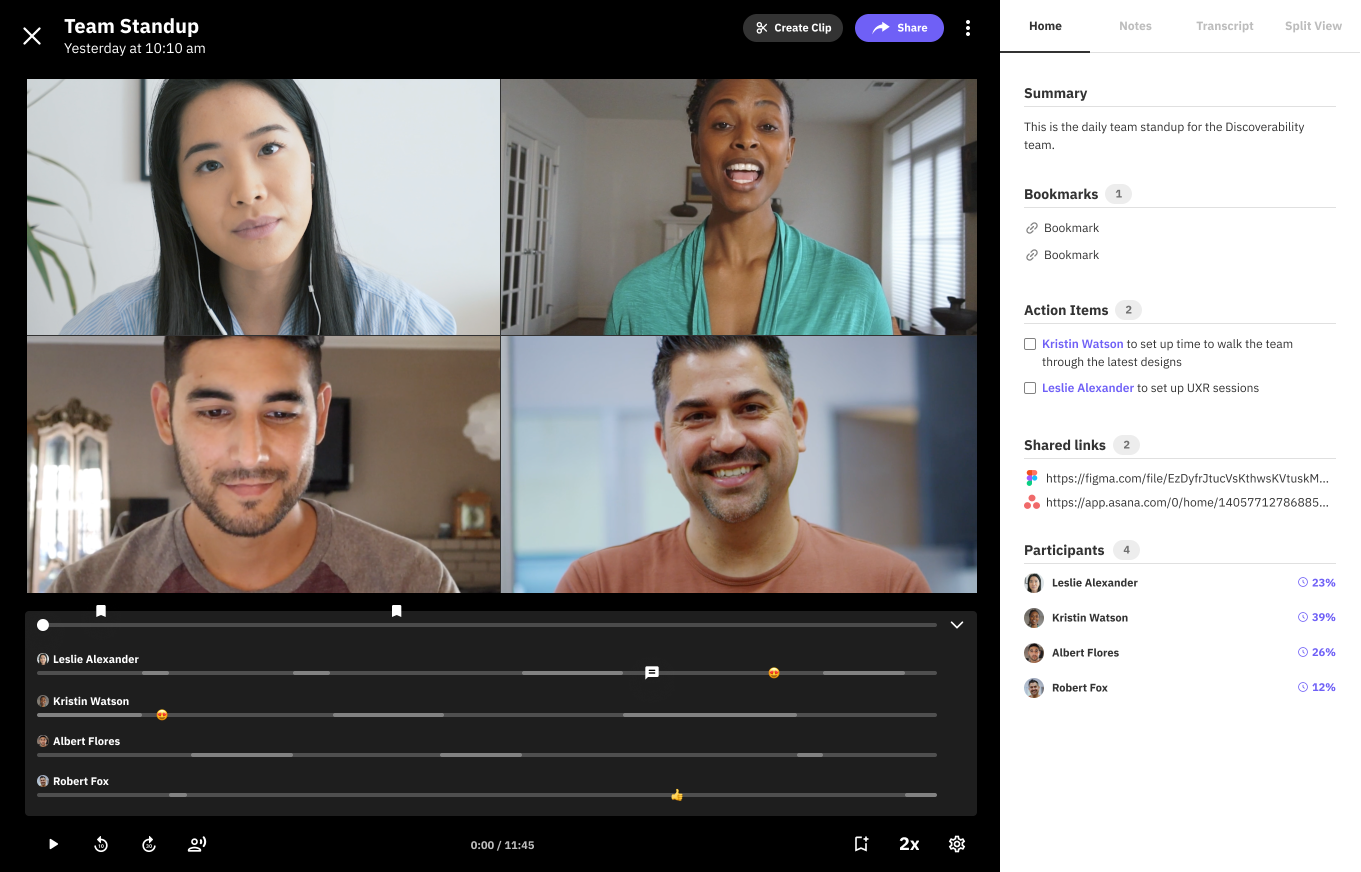Screen dimensions: 1361x872
Task: Select Robert Fox avatar in Participants list
Action: tap(1034, 688)
